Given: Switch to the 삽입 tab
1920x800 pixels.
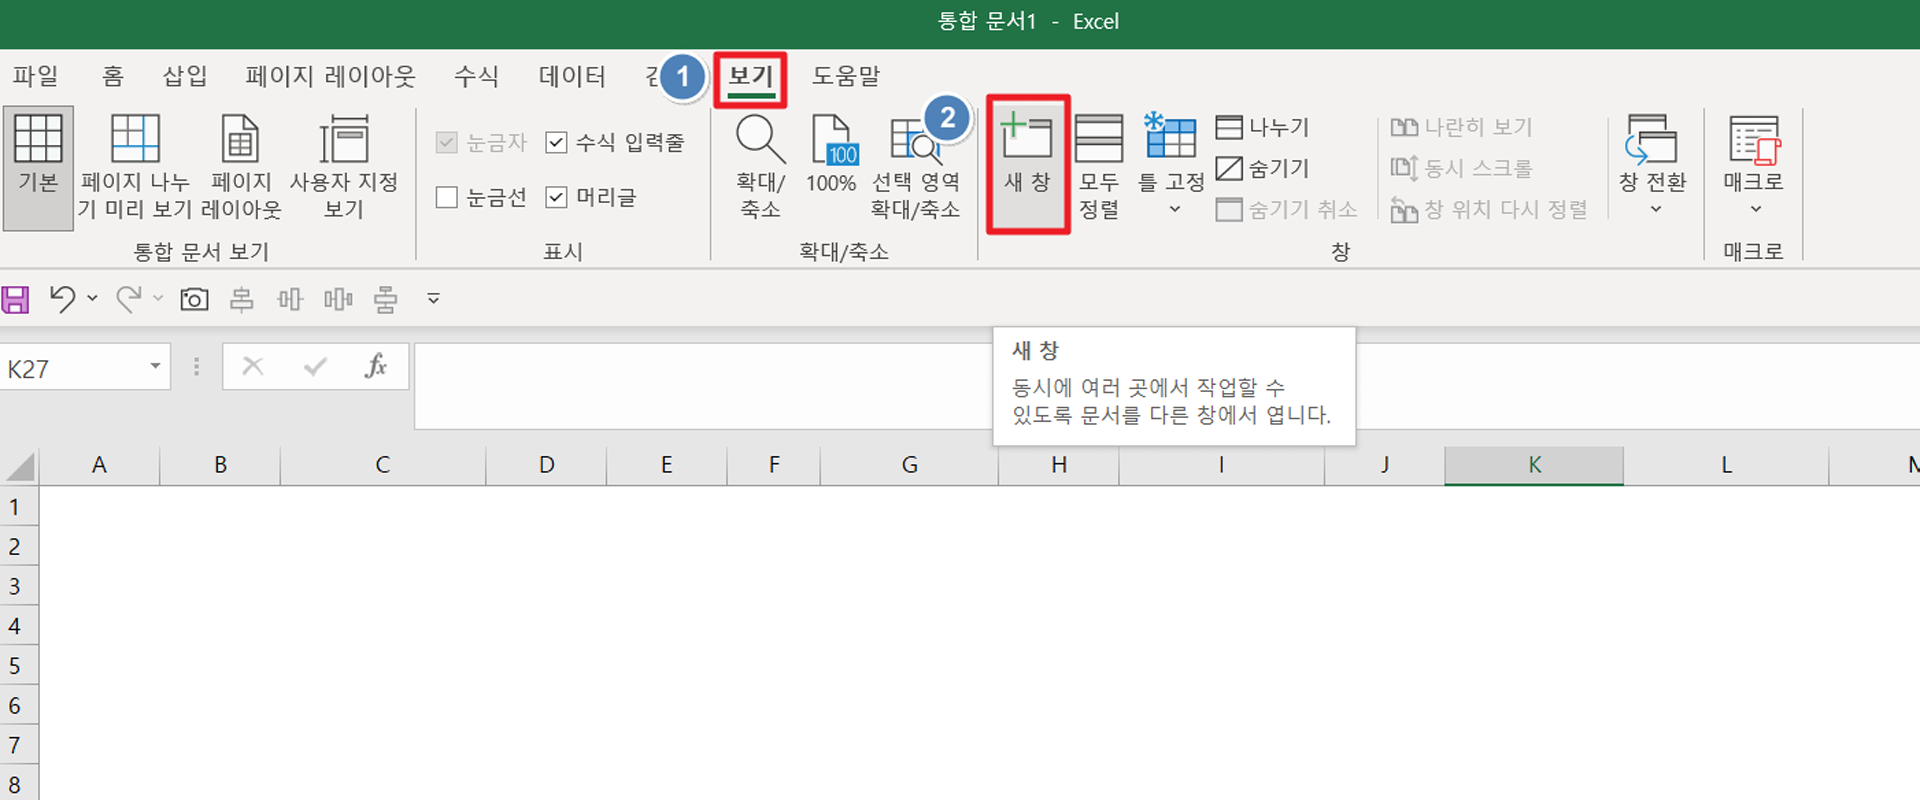Looking at the screenshot, I should click(185, 76).
